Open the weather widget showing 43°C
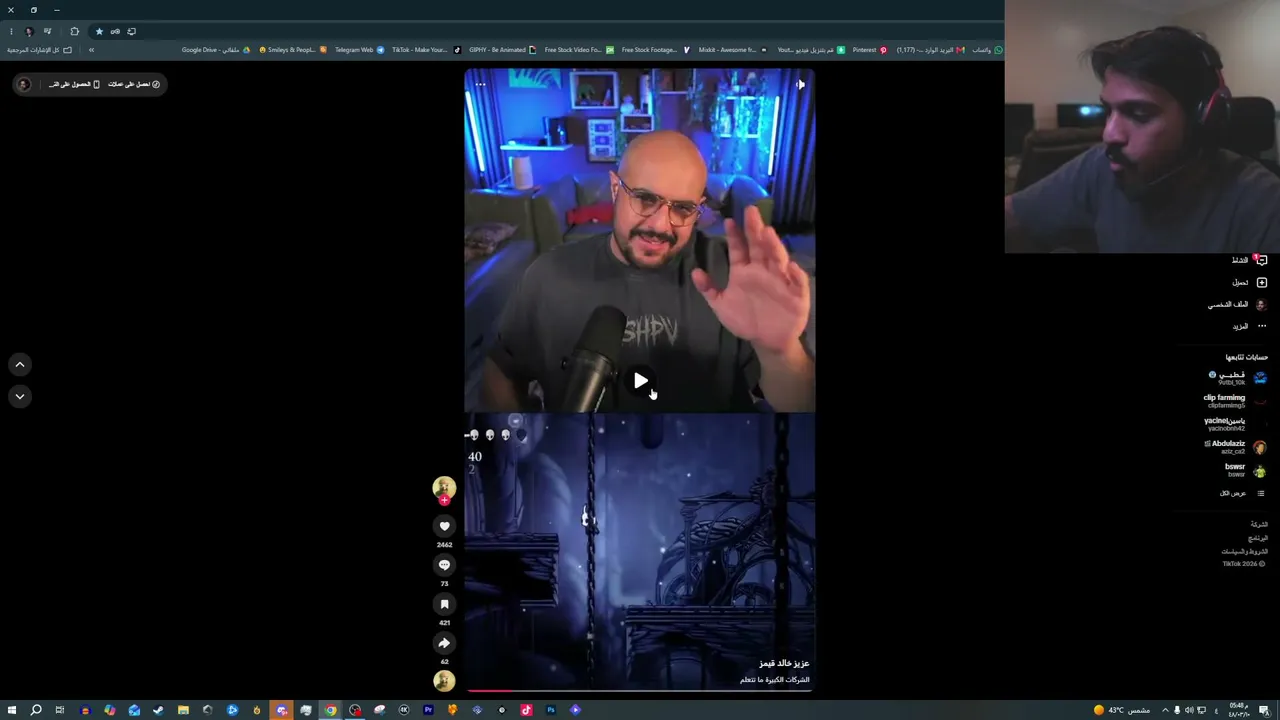This screenshot has height=720, width=1280. pos(1121,710)
